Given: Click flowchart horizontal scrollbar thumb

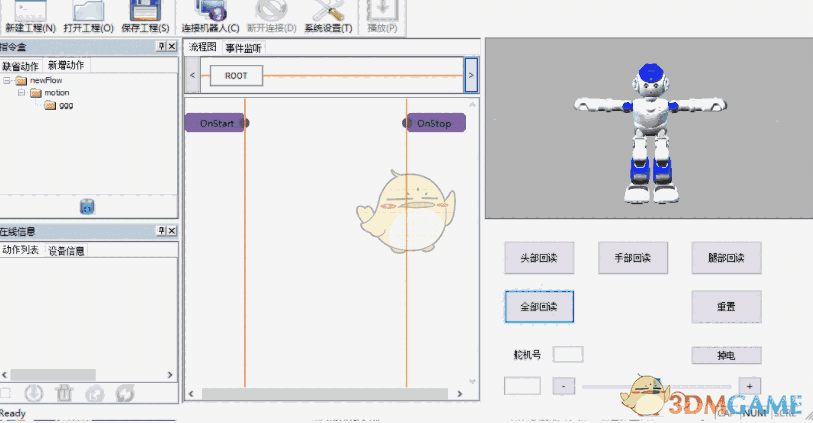Looking at the screenshot, I should tap(325, 394).
